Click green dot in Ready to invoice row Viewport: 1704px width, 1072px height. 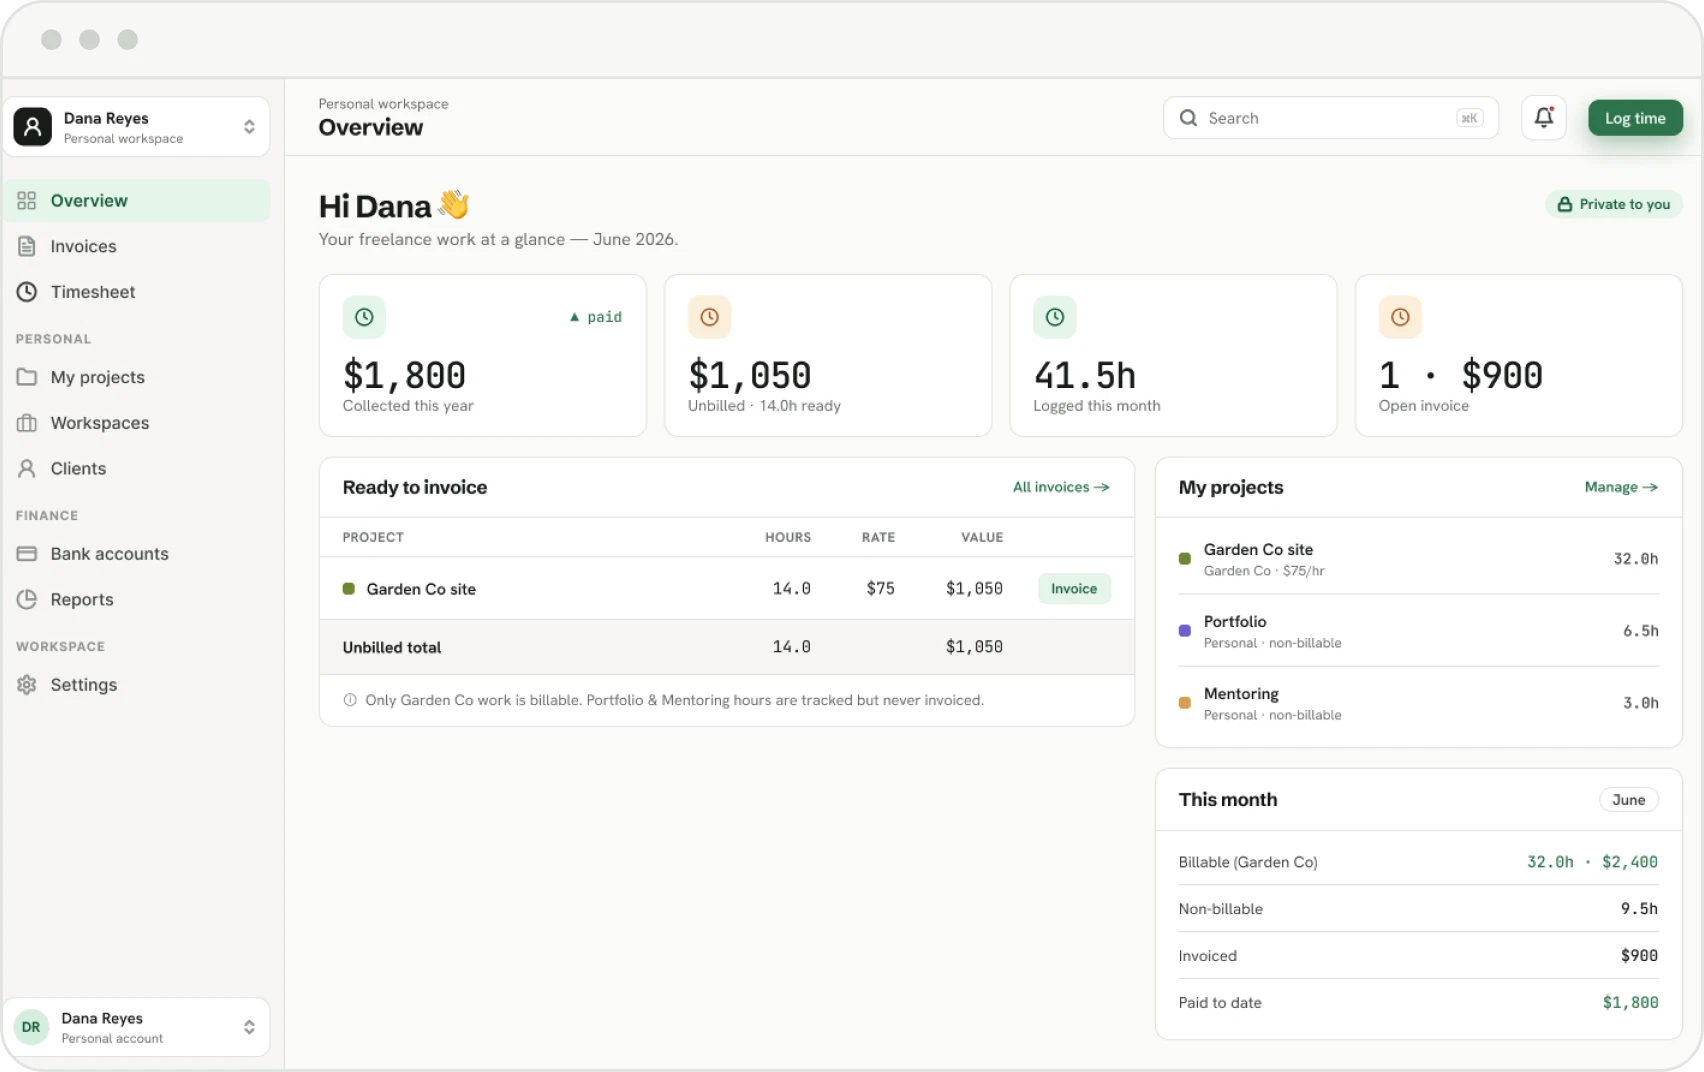coord(349,589)
